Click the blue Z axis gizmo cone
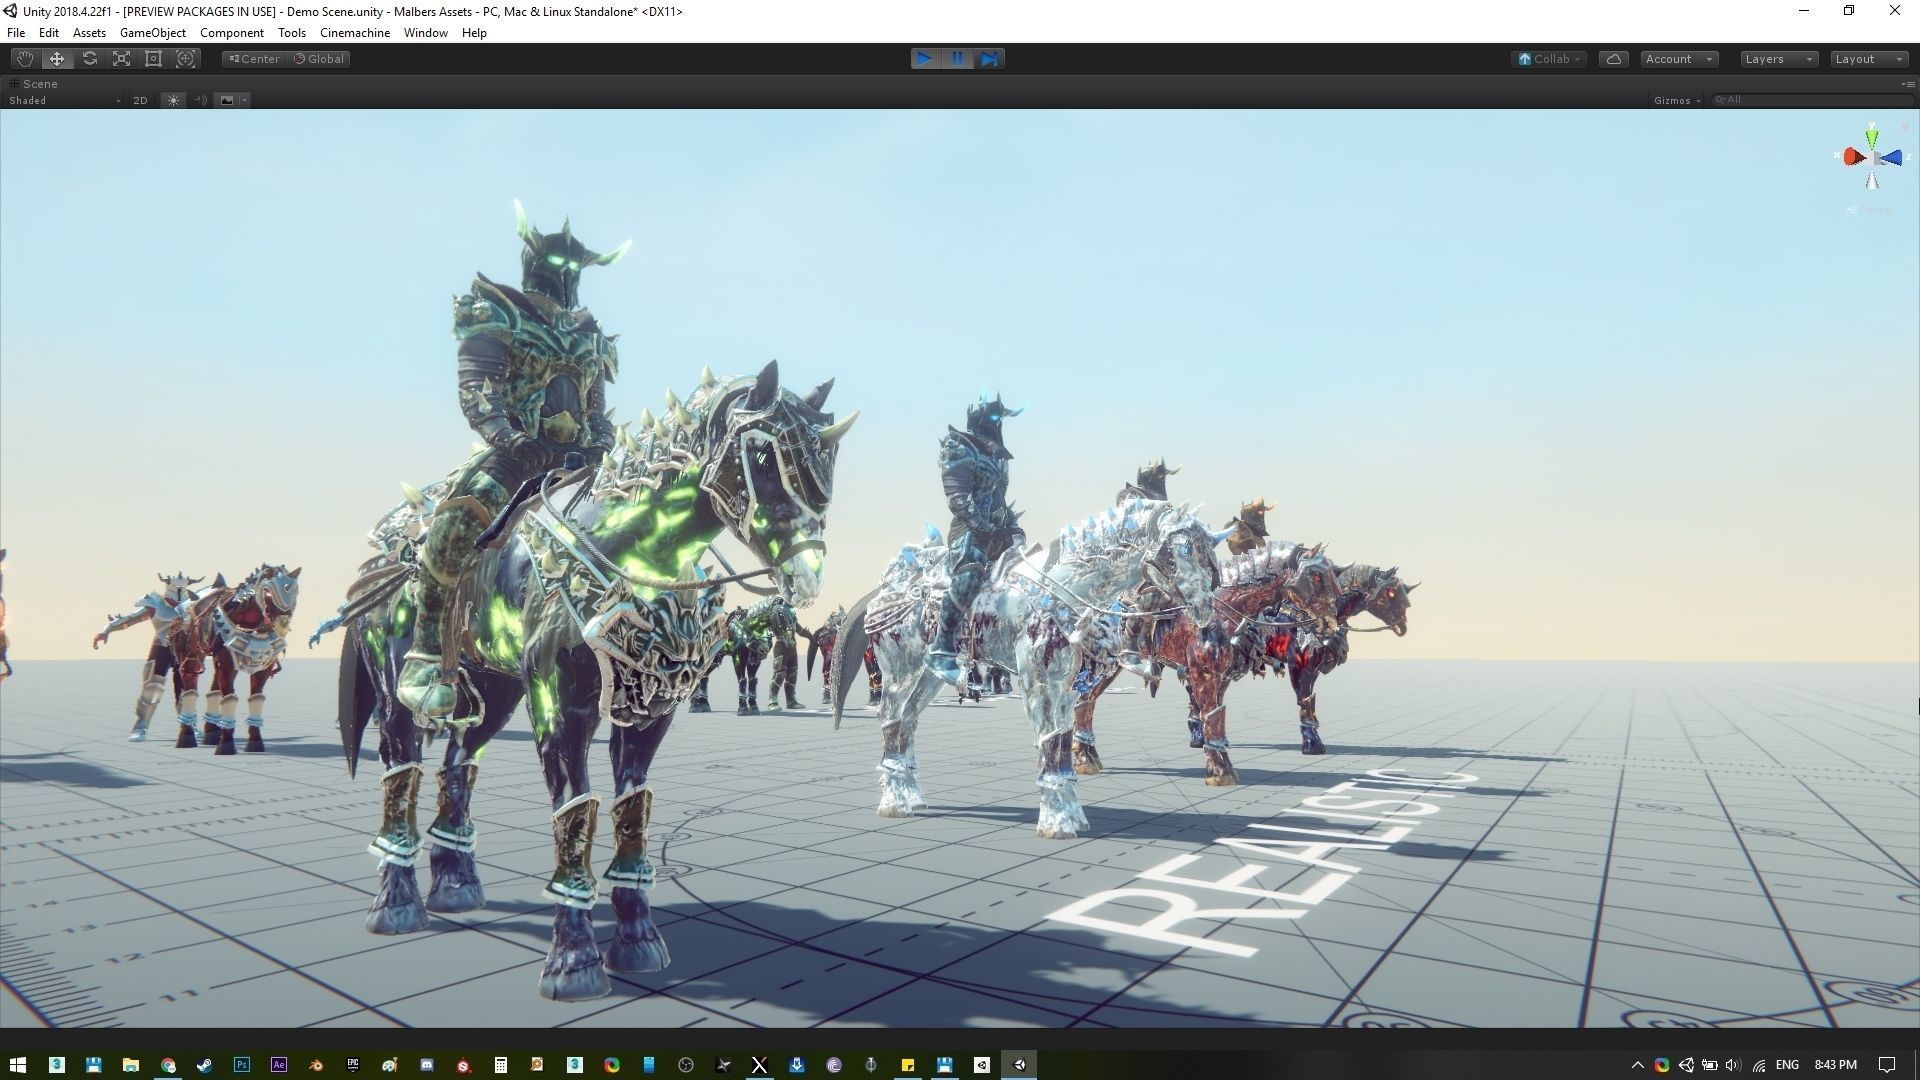This screenshot has width=1920, height=1080. click(1891, 158)
